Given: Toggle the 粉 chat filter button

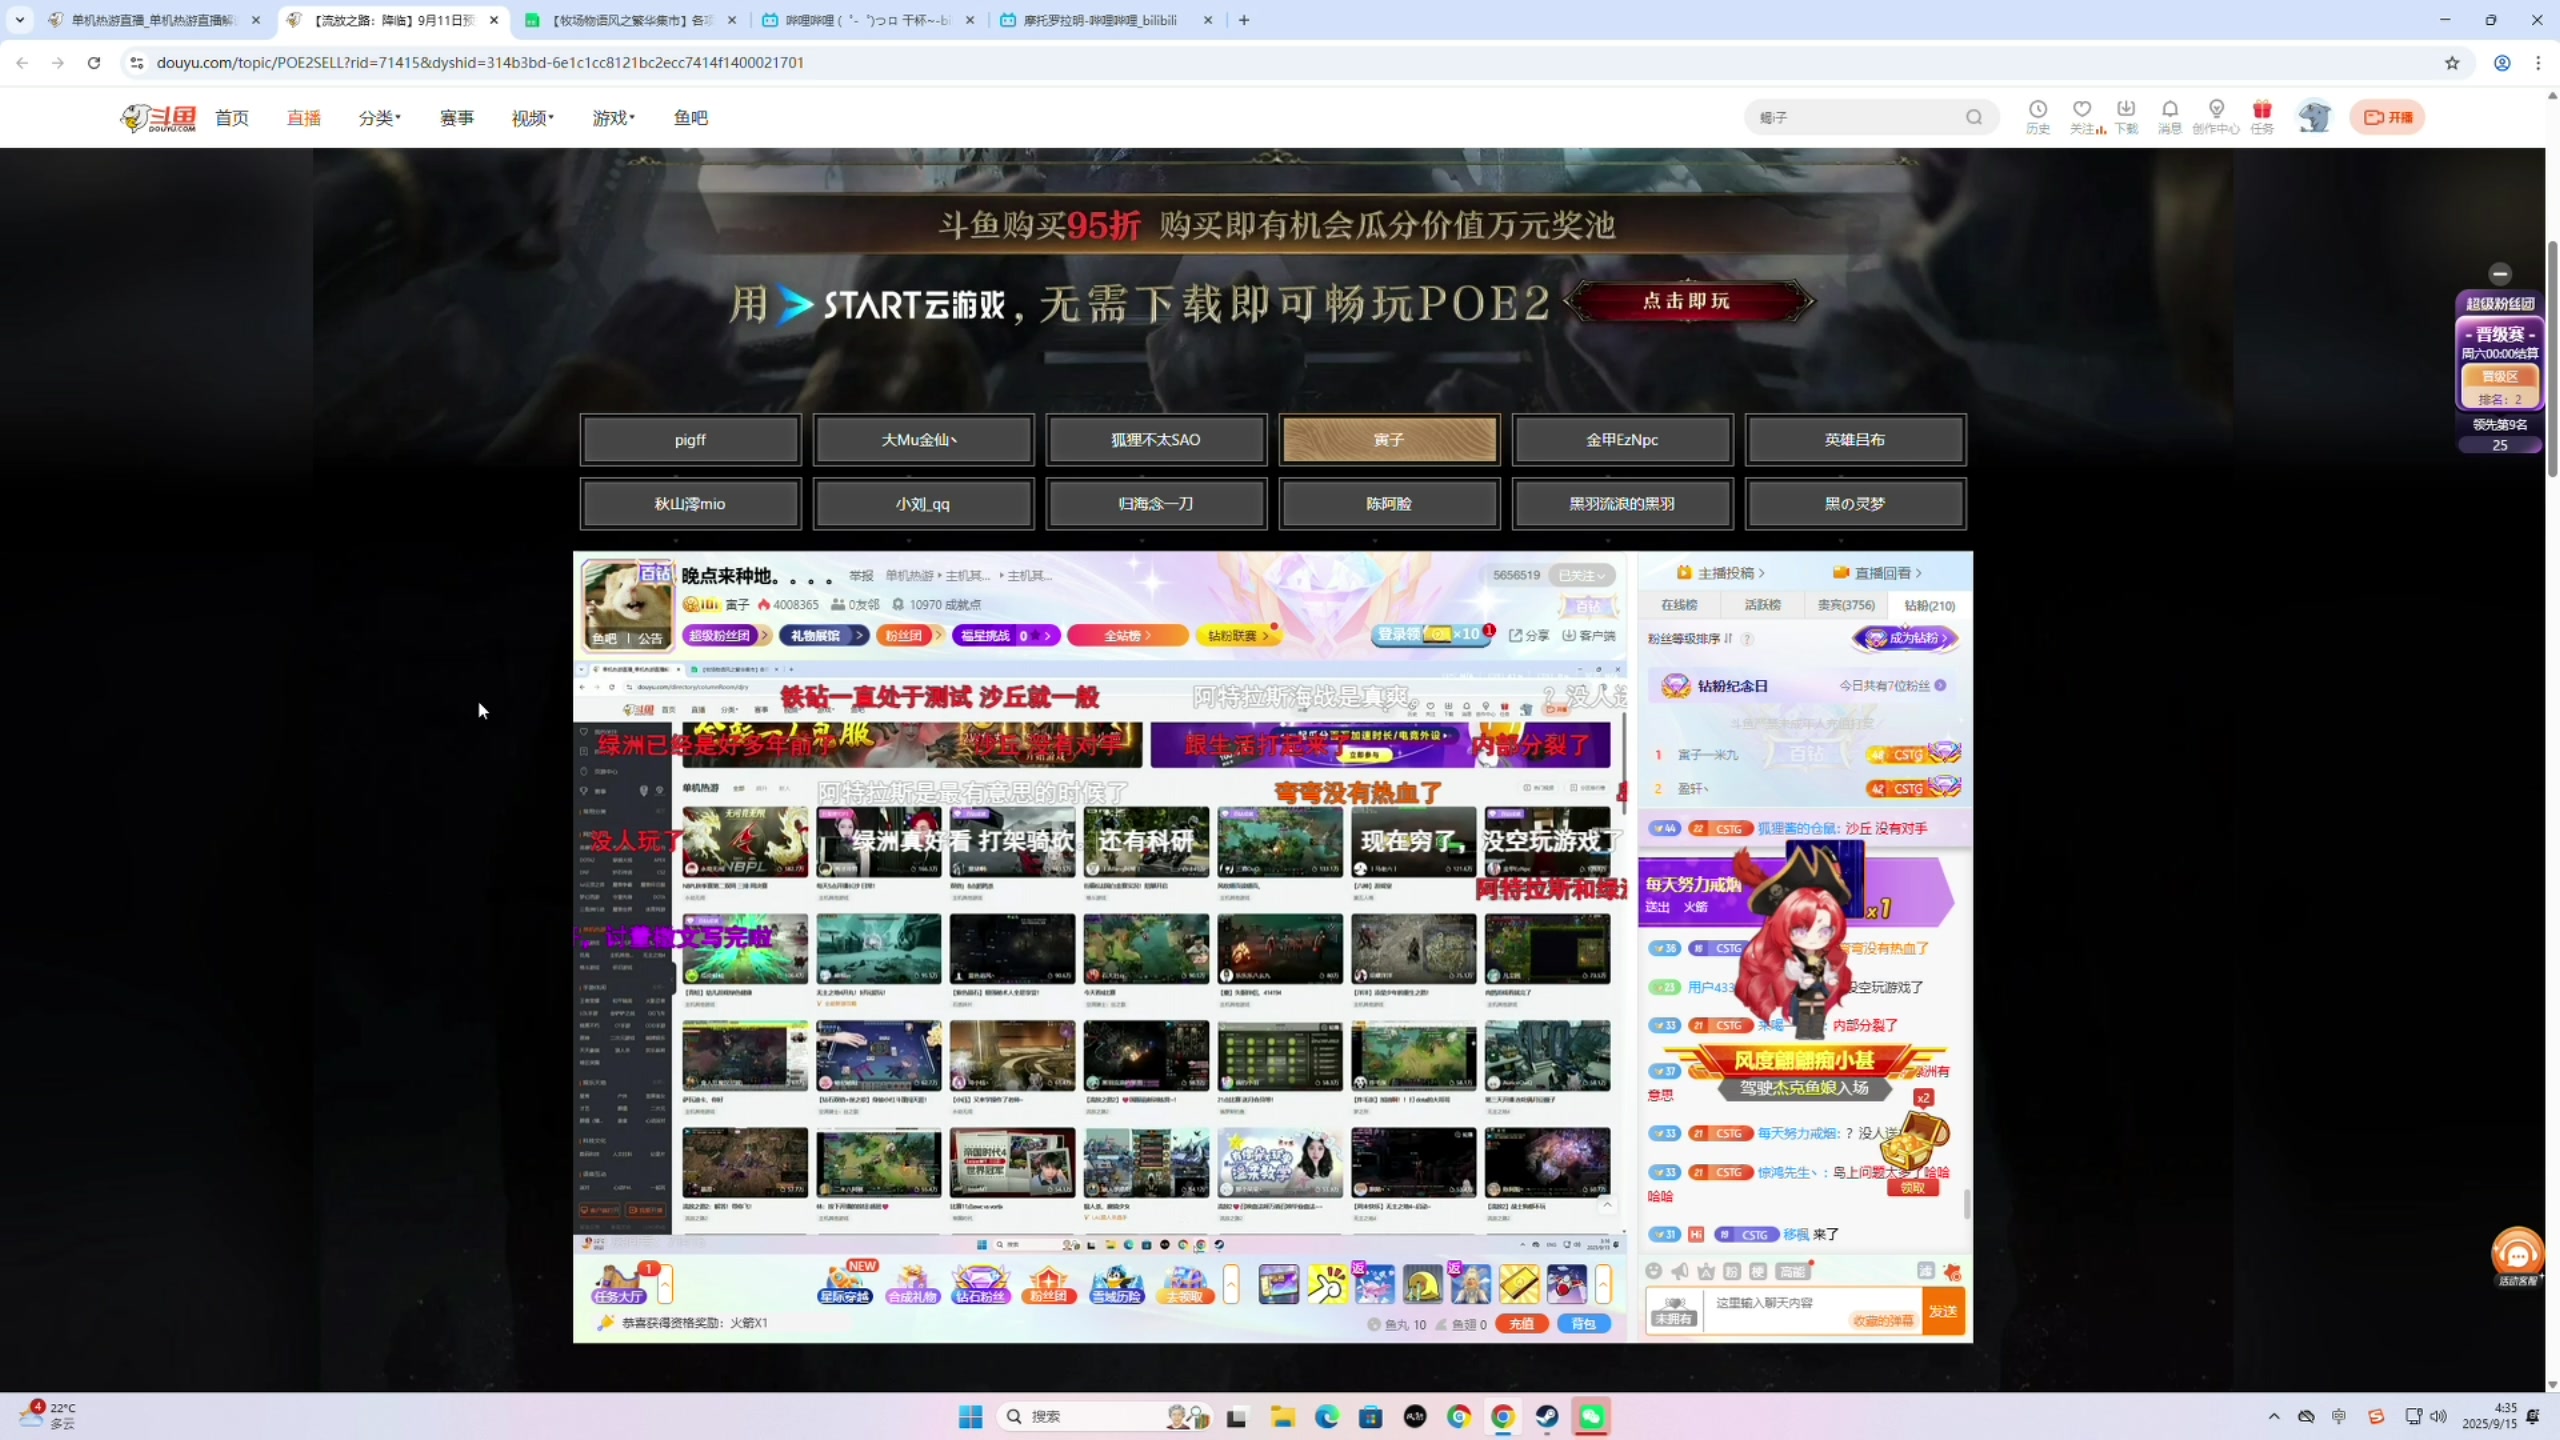Looking at the screenshot, I should click(x=1732, y=1271).
